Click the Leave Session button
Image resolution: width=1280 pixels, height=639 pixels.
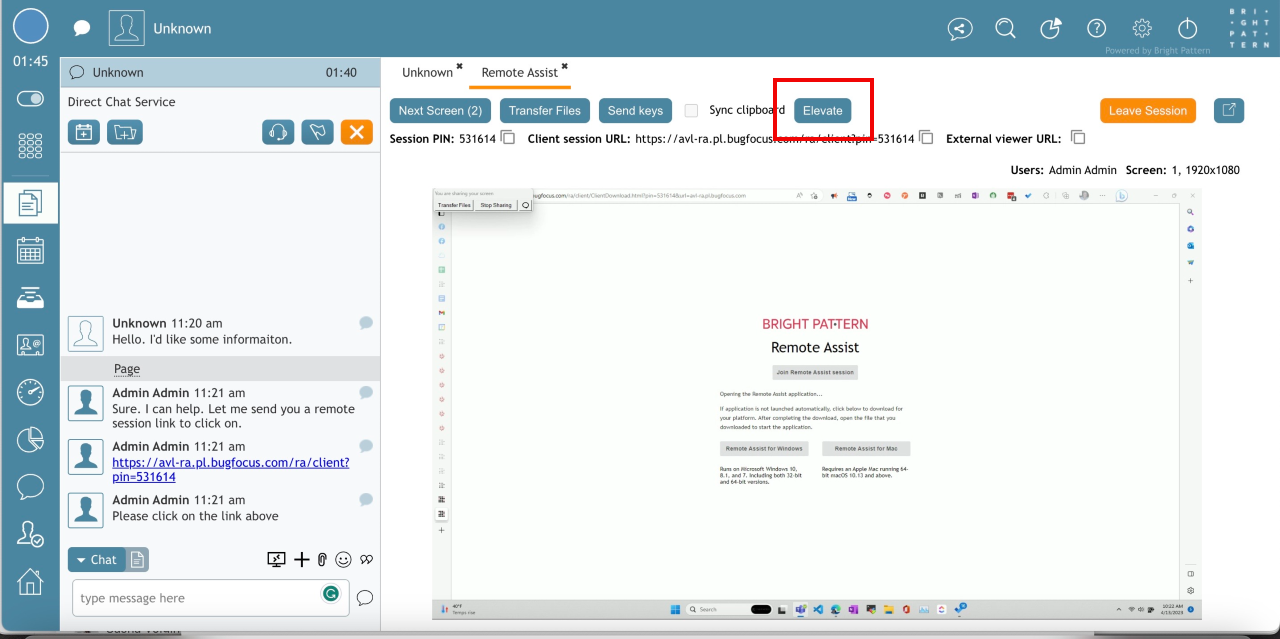point(1148,111)
